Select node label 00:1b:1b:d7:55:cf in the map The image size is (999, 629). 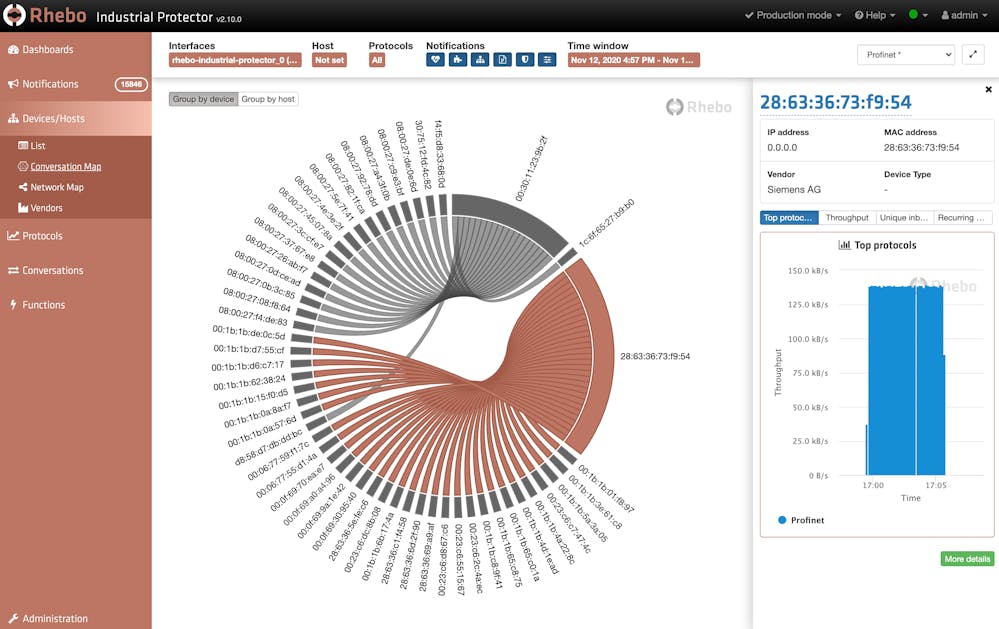point(249,349)
